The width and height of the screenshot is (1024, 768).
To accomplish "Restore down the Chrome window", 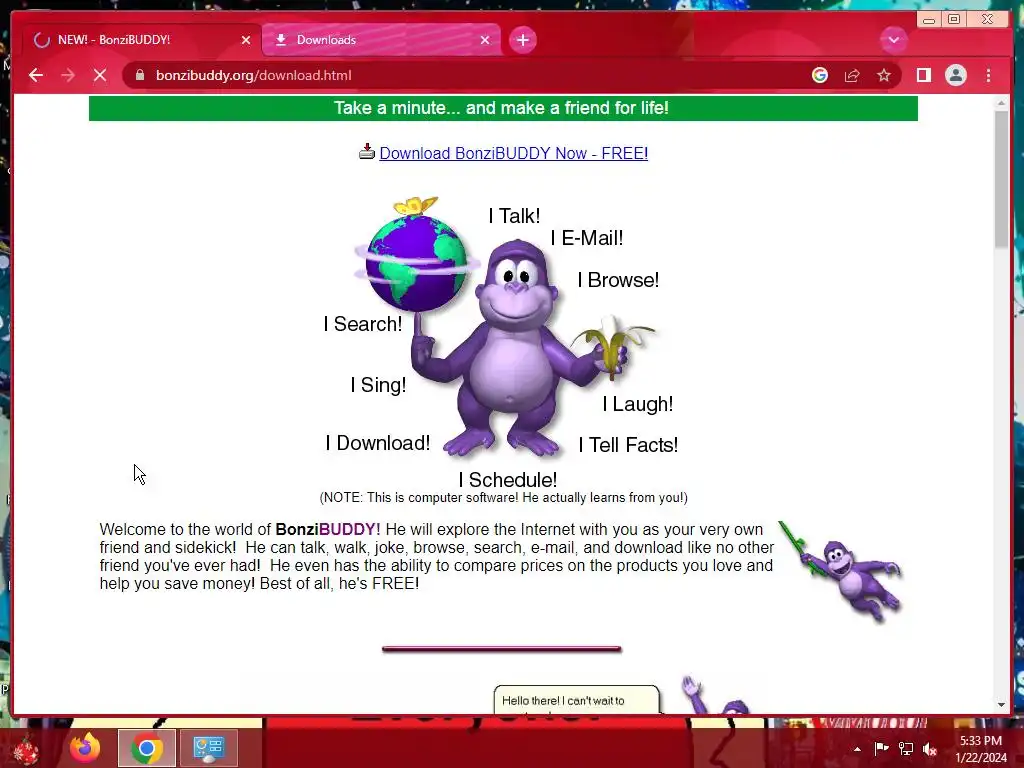I will (954, 20).
